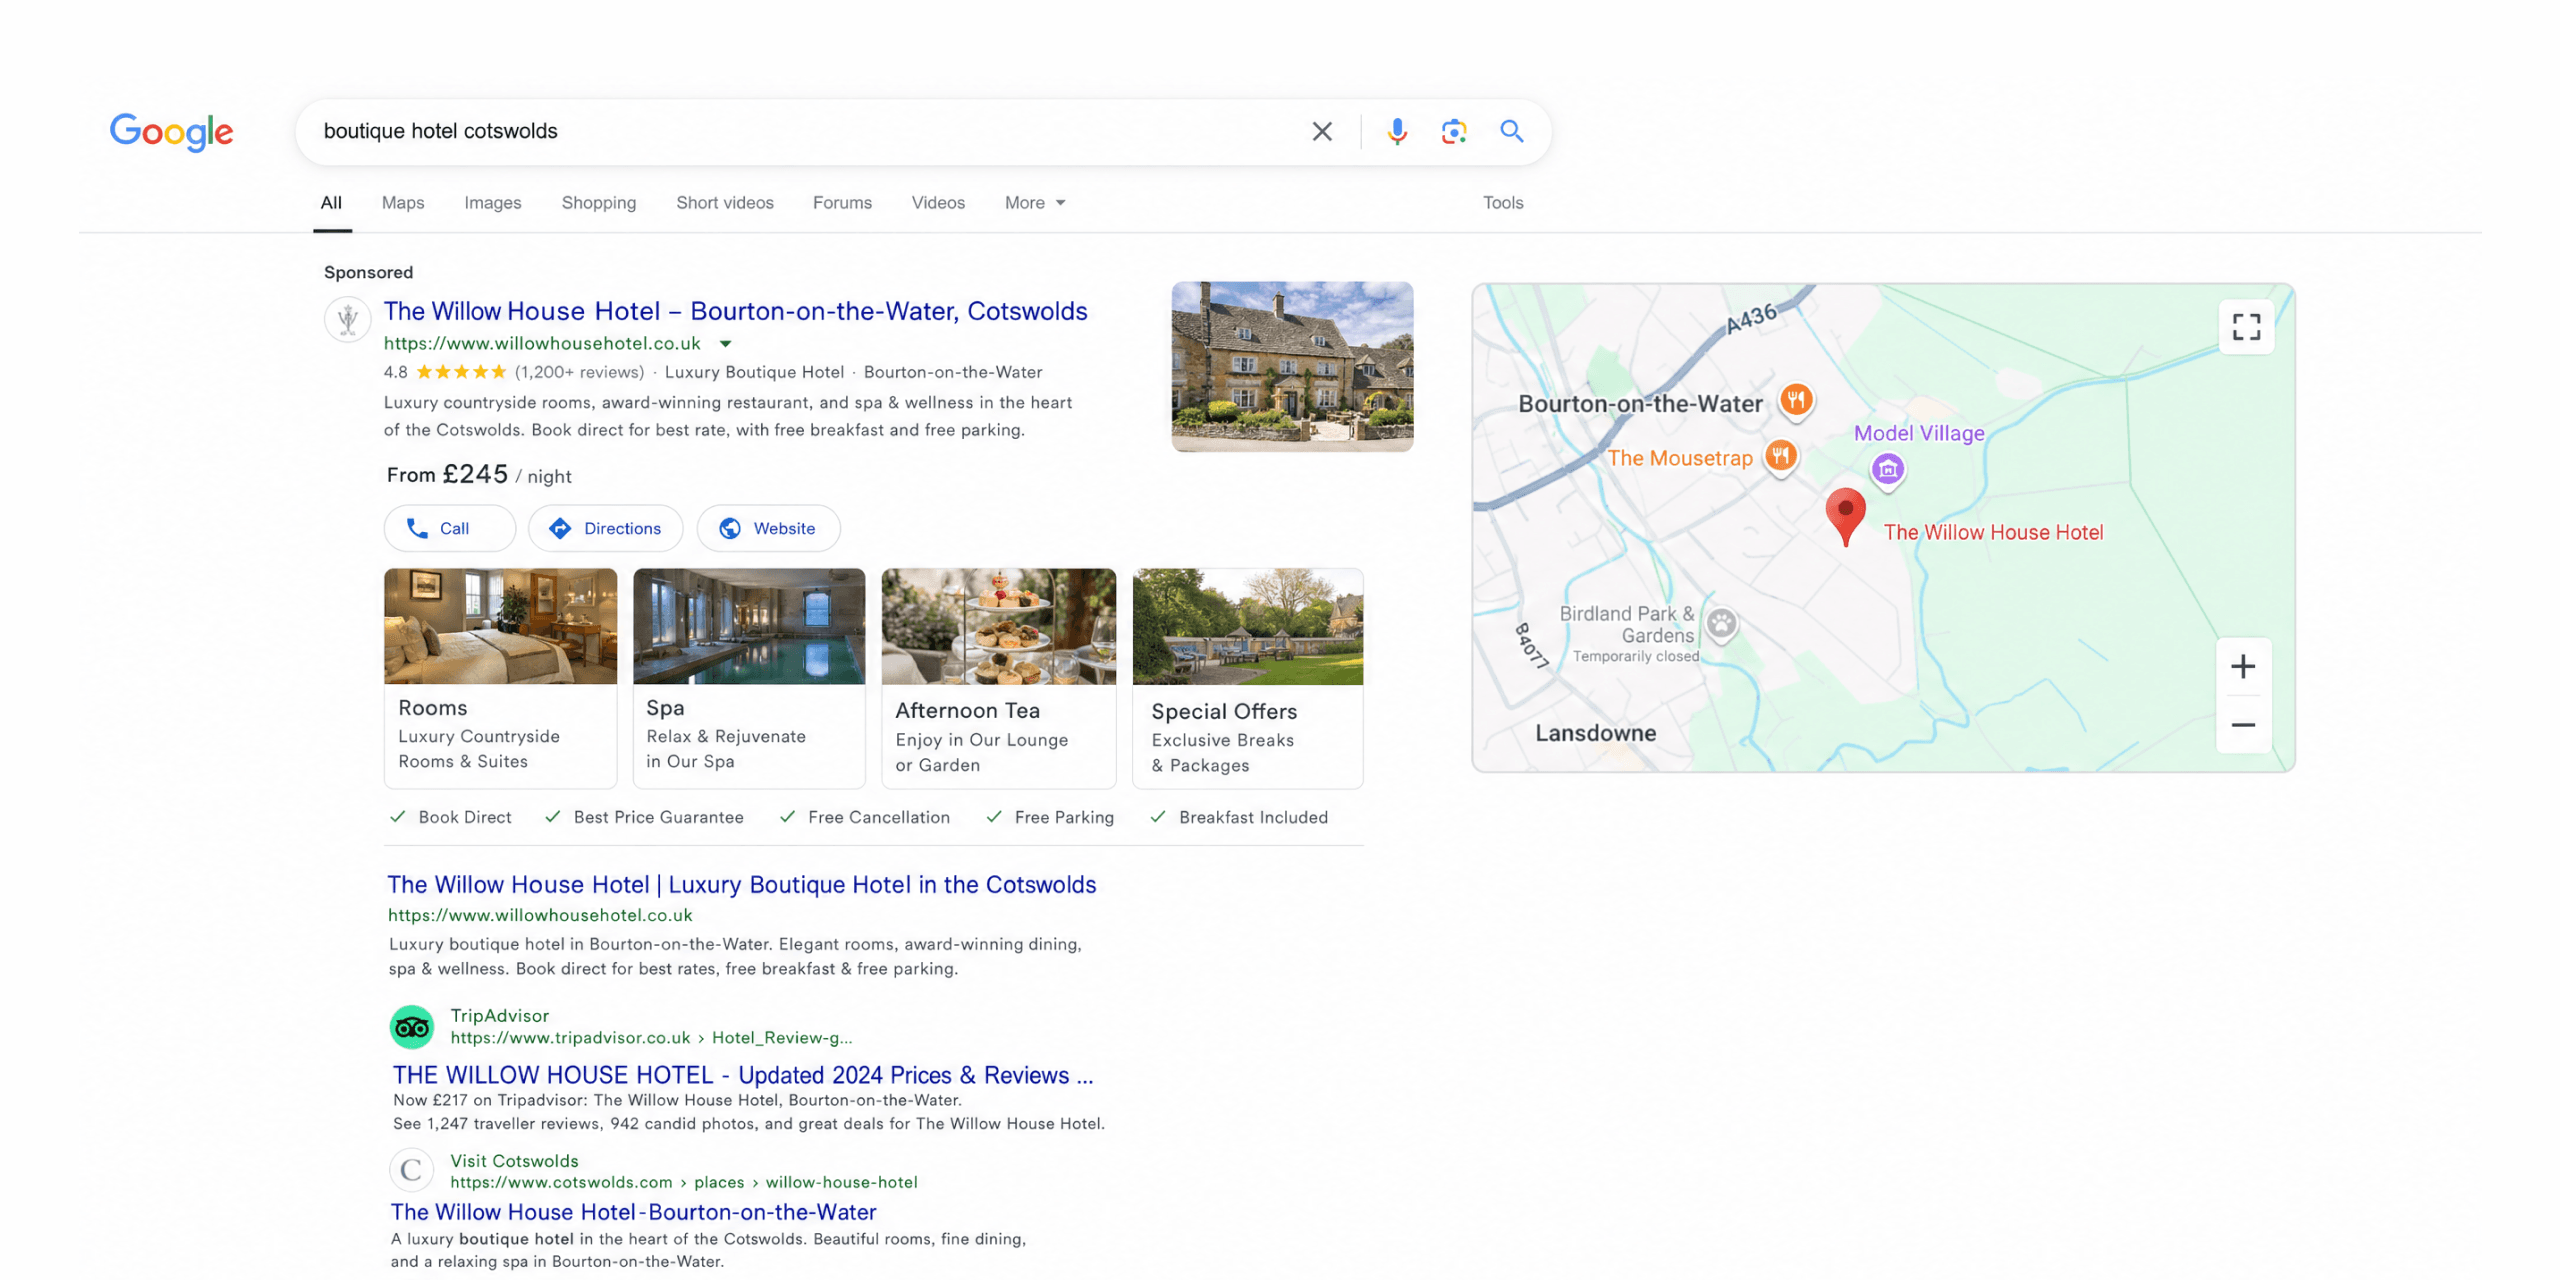
Task: Click the 'Sponsored' label
Action: coord(368,272)
